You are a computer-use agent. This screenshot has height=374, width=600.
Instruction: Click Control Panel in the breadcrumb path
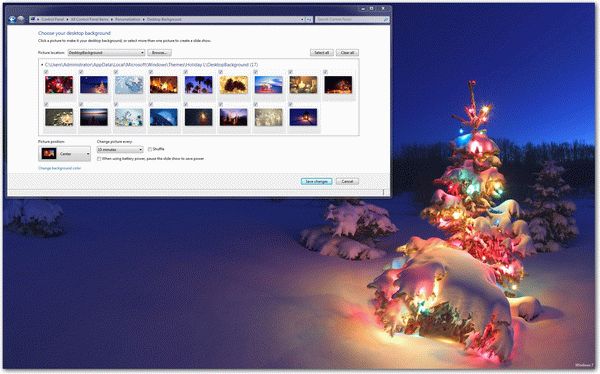coord(53,19)
